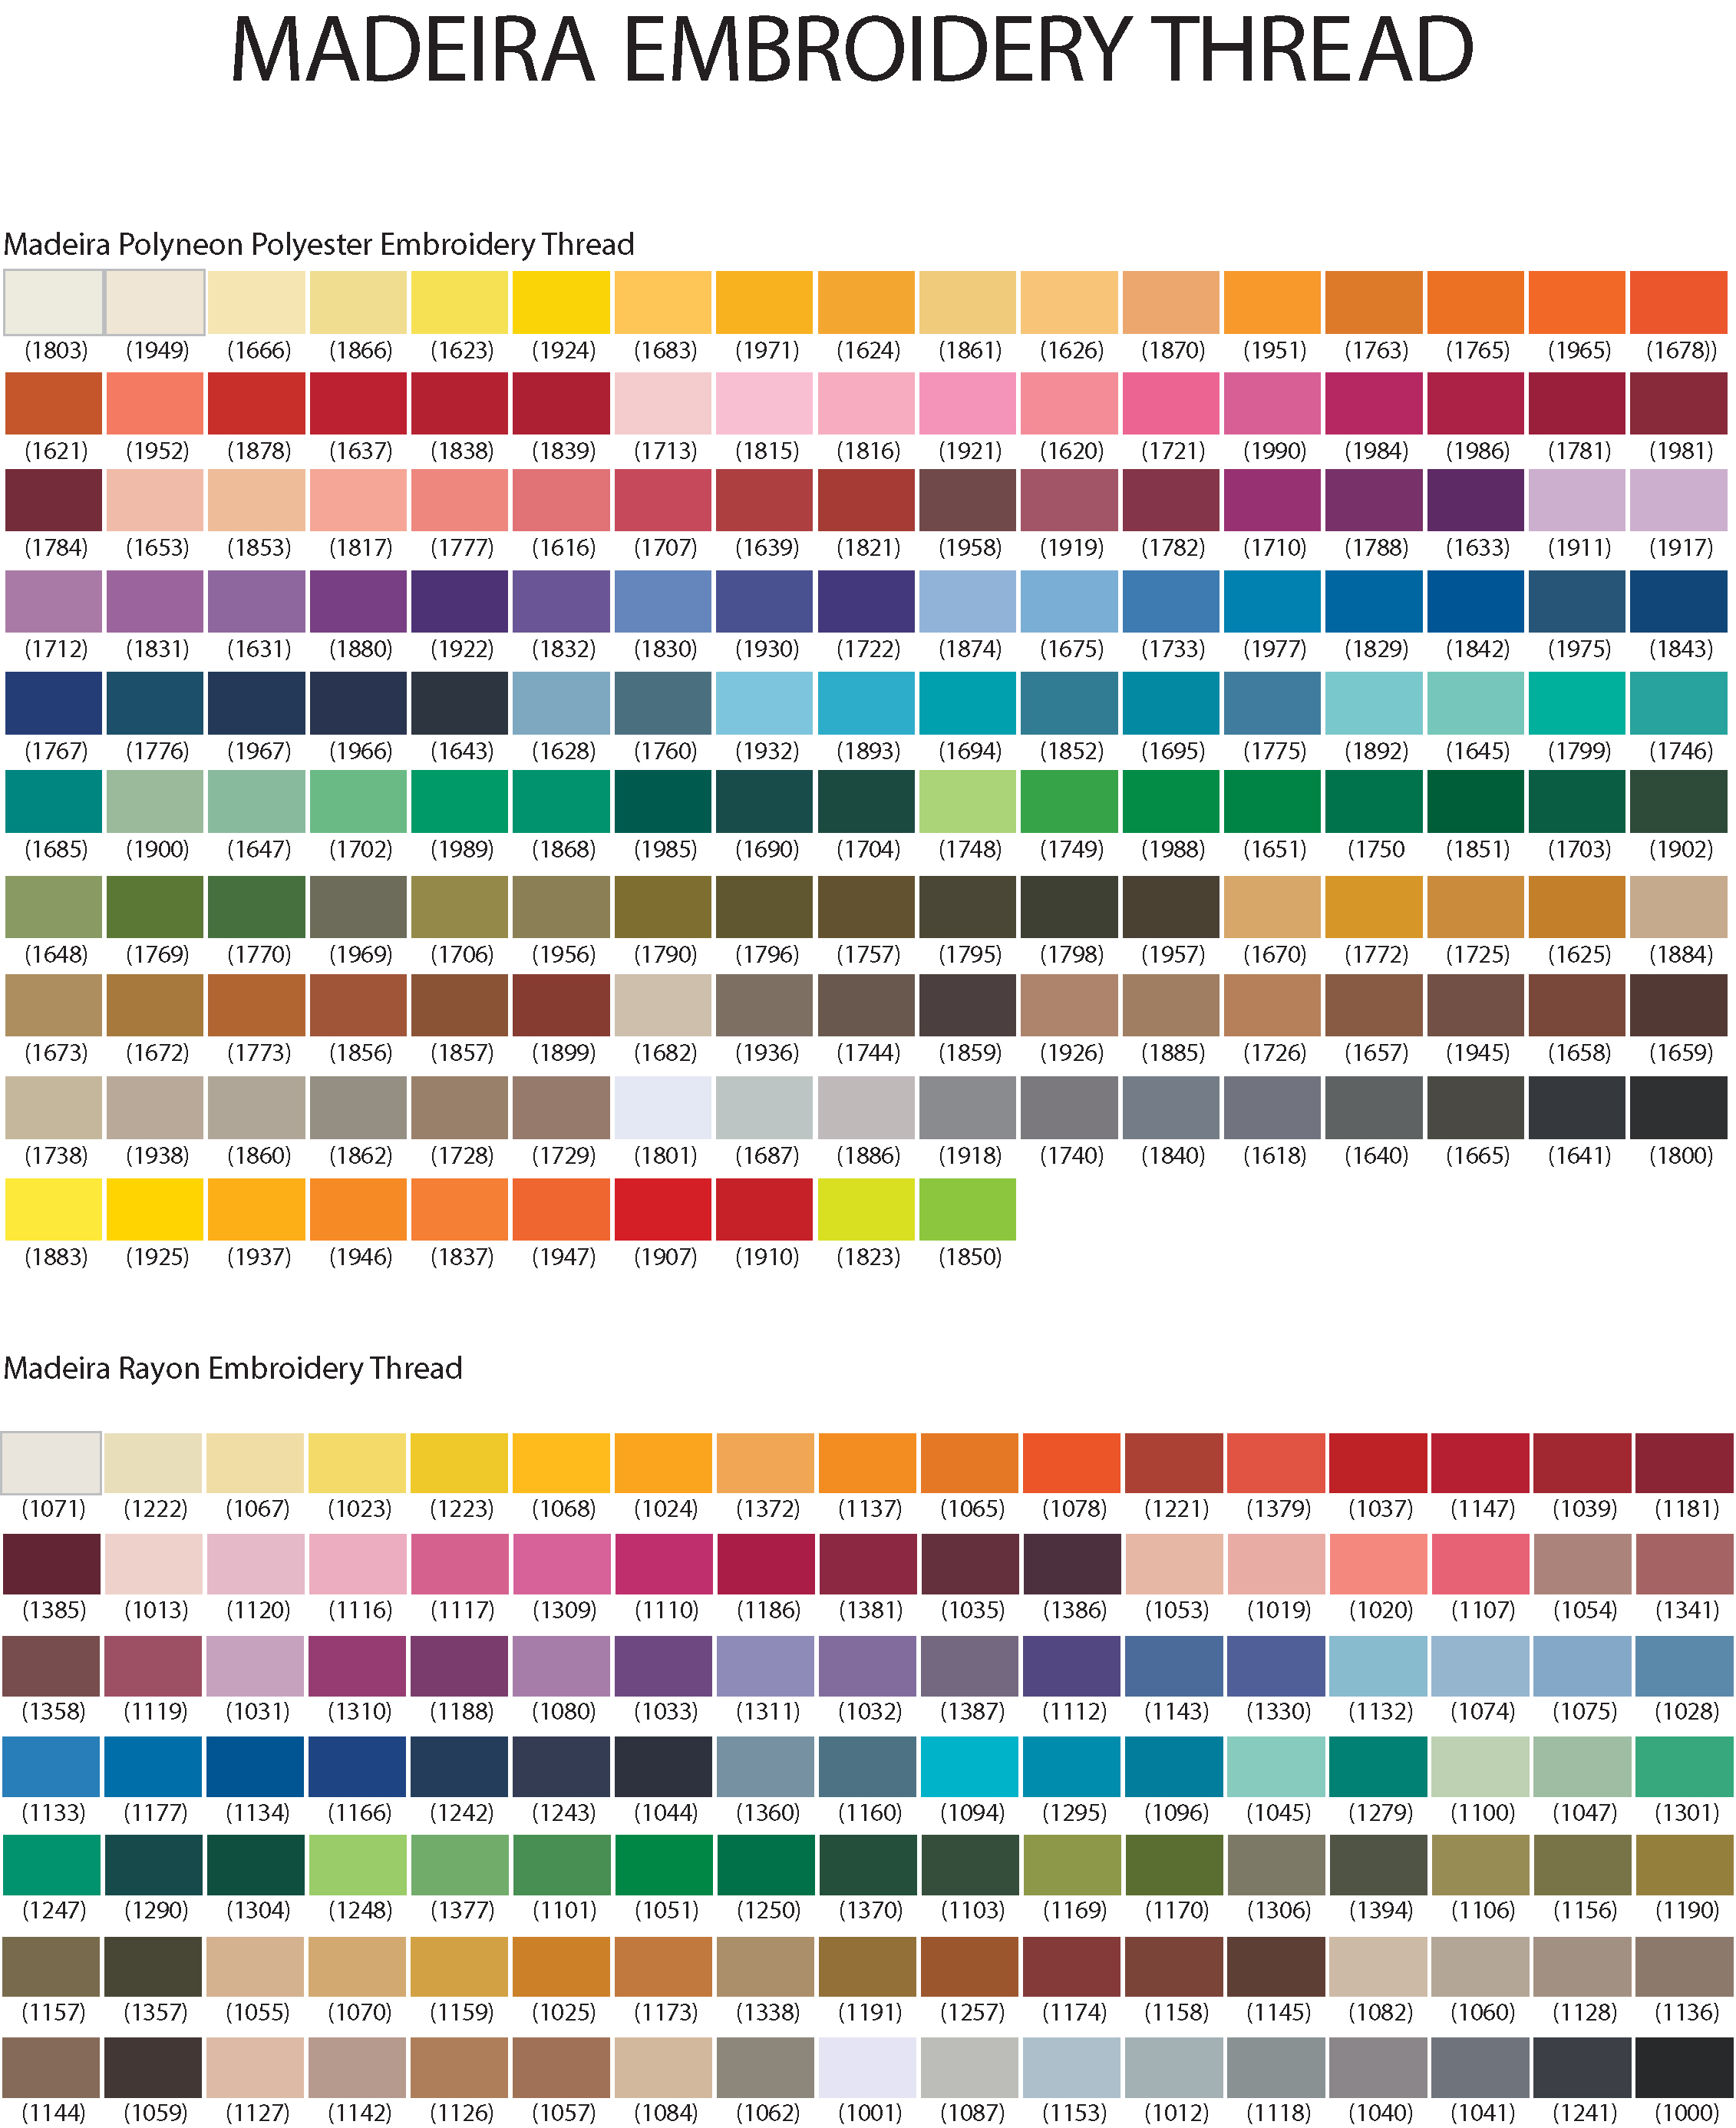
Task: Click the code label "(1925)"
Action: [157, 1257]
